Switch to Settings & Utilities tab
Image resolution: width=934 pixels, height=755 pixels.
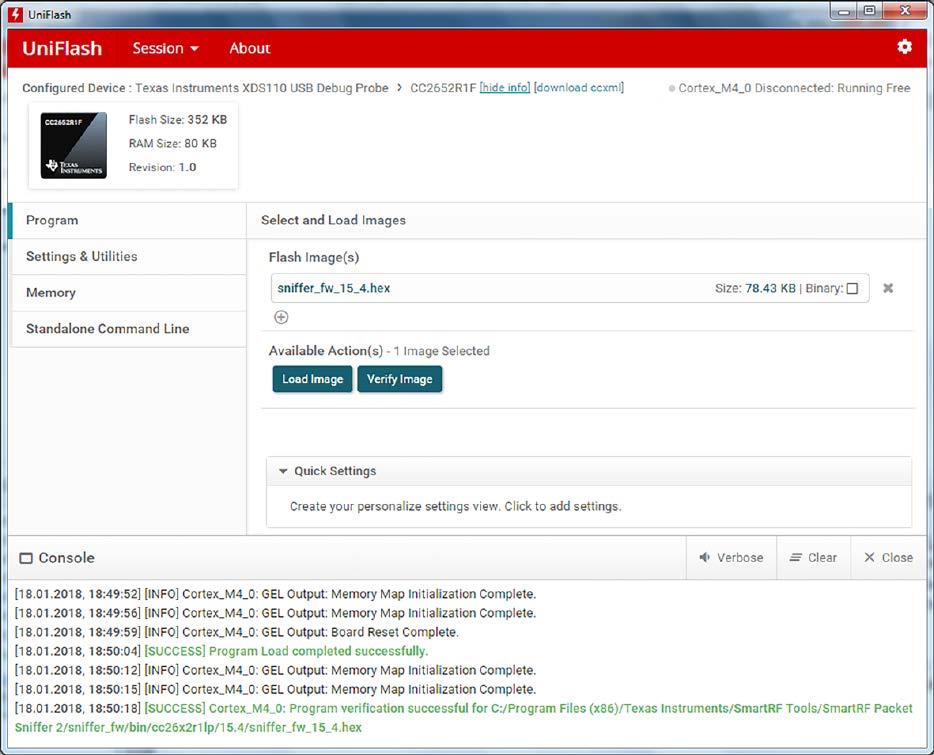129,257
